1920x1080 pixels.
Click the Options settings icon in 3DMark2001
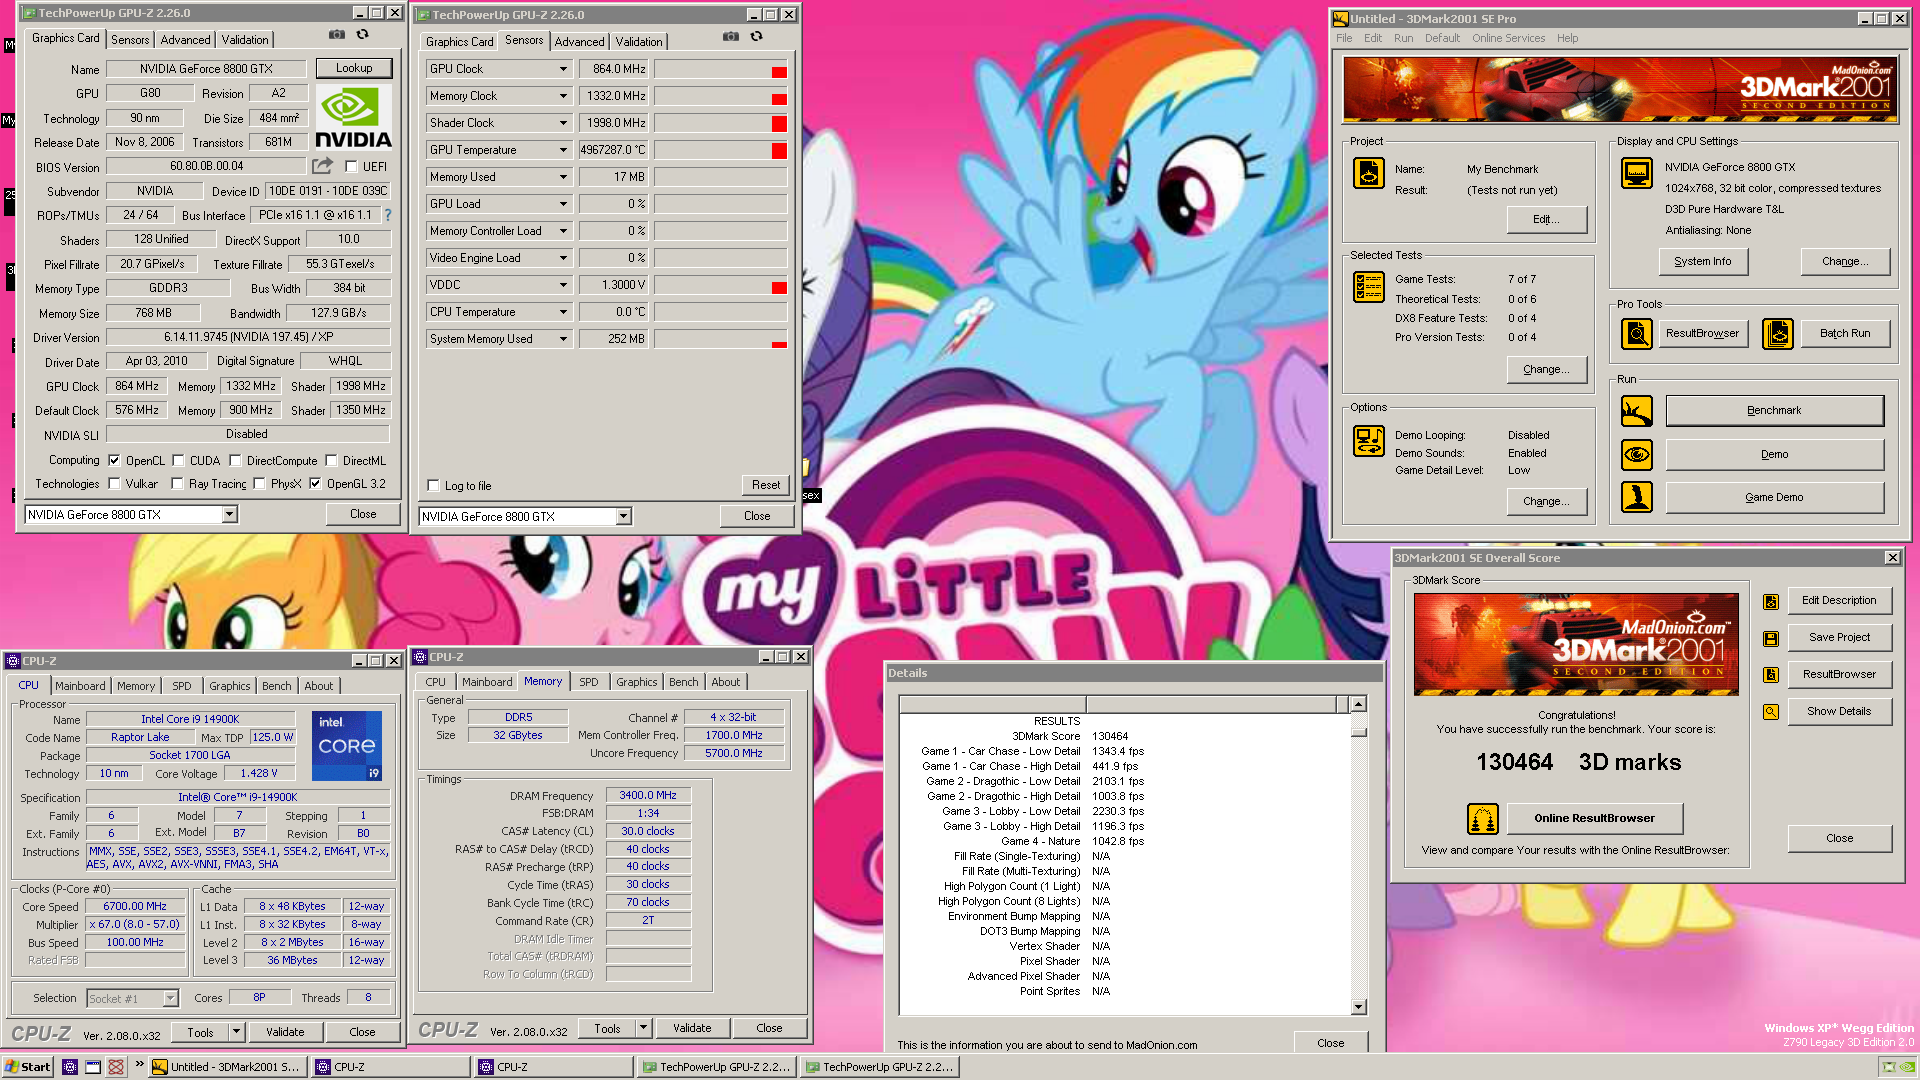[1369, 441]
